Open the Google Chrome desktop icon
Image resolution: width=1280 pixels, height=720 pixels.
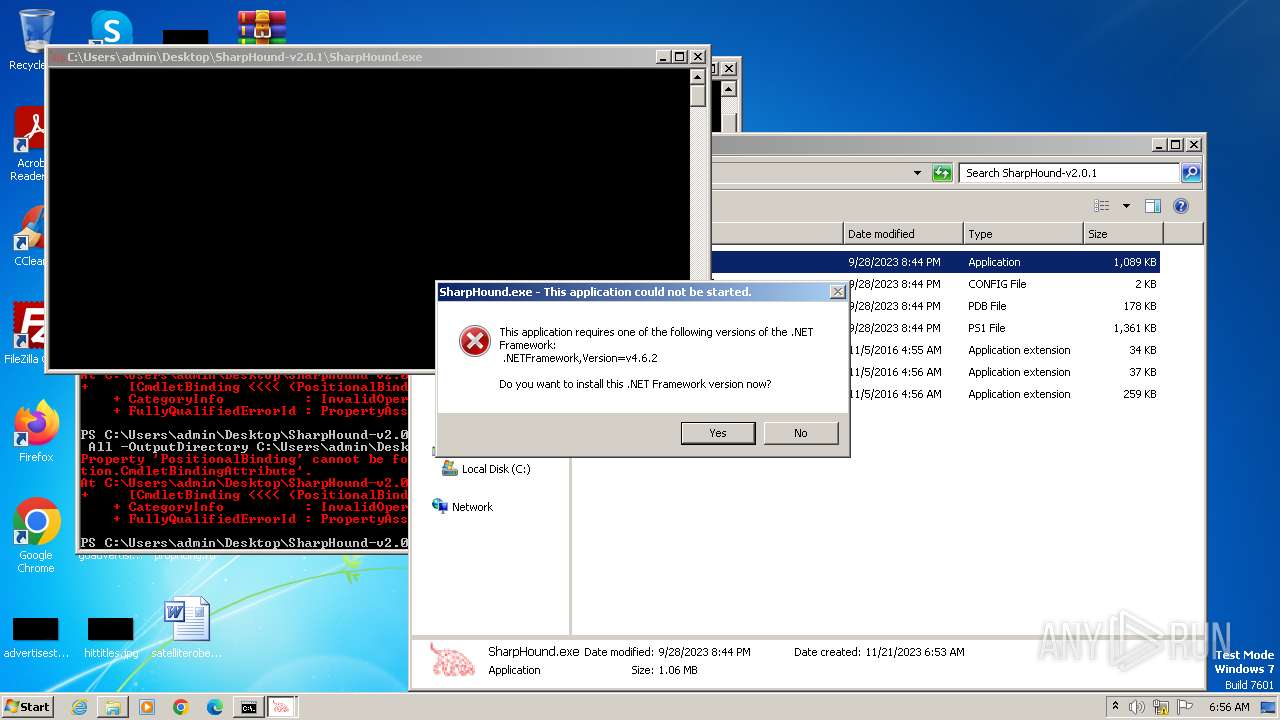click(x=36, y=535)
